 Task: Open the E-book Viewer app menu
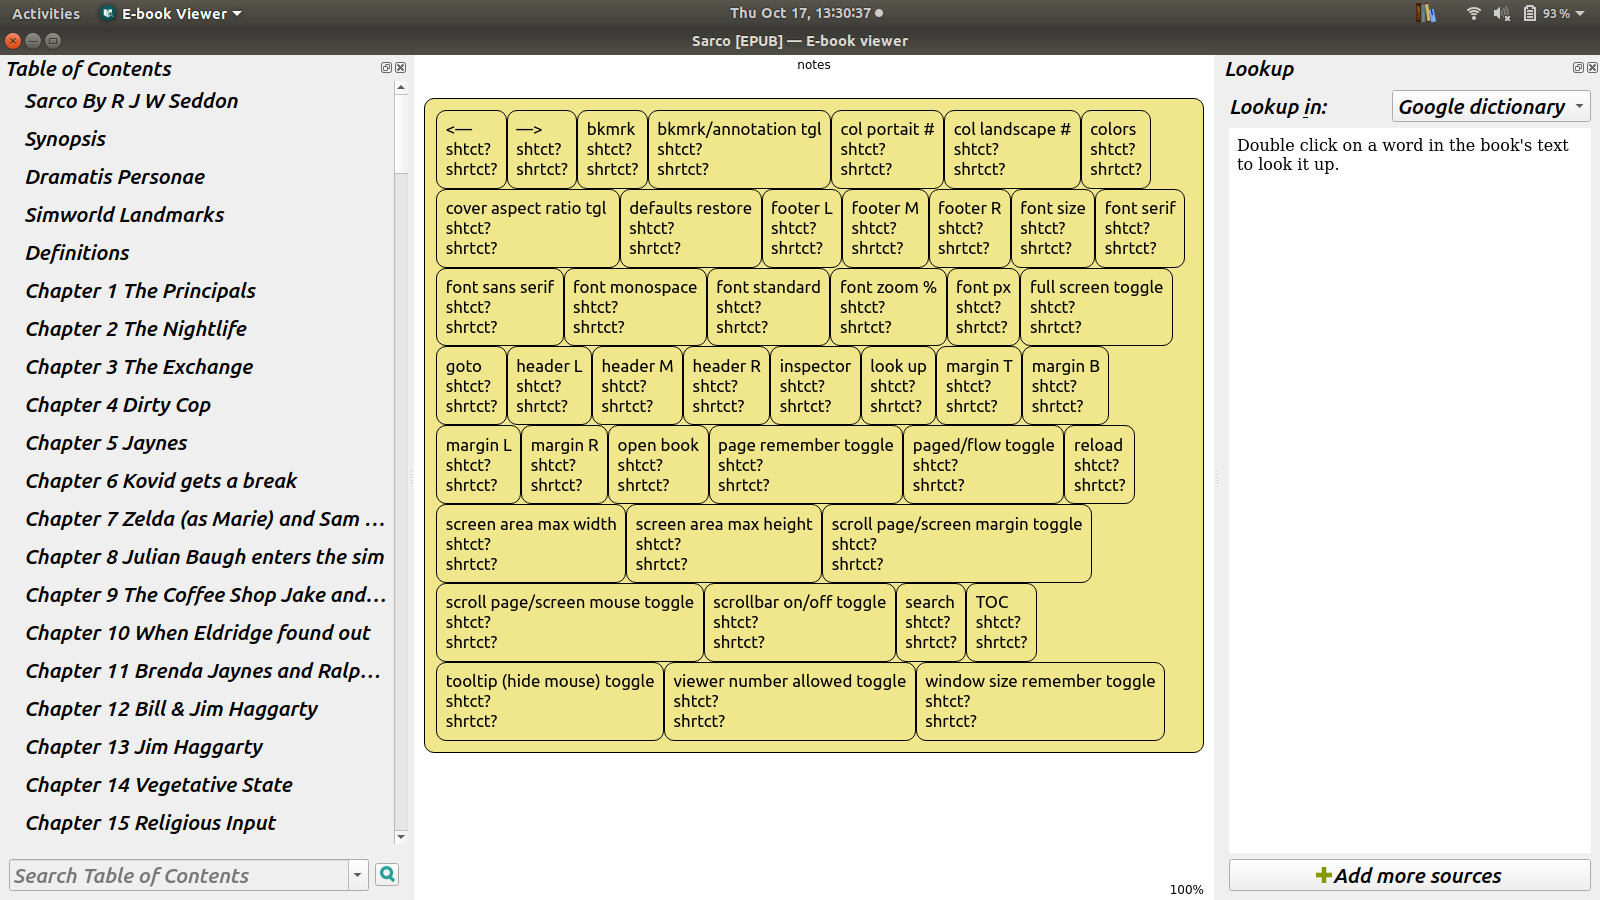172,13
